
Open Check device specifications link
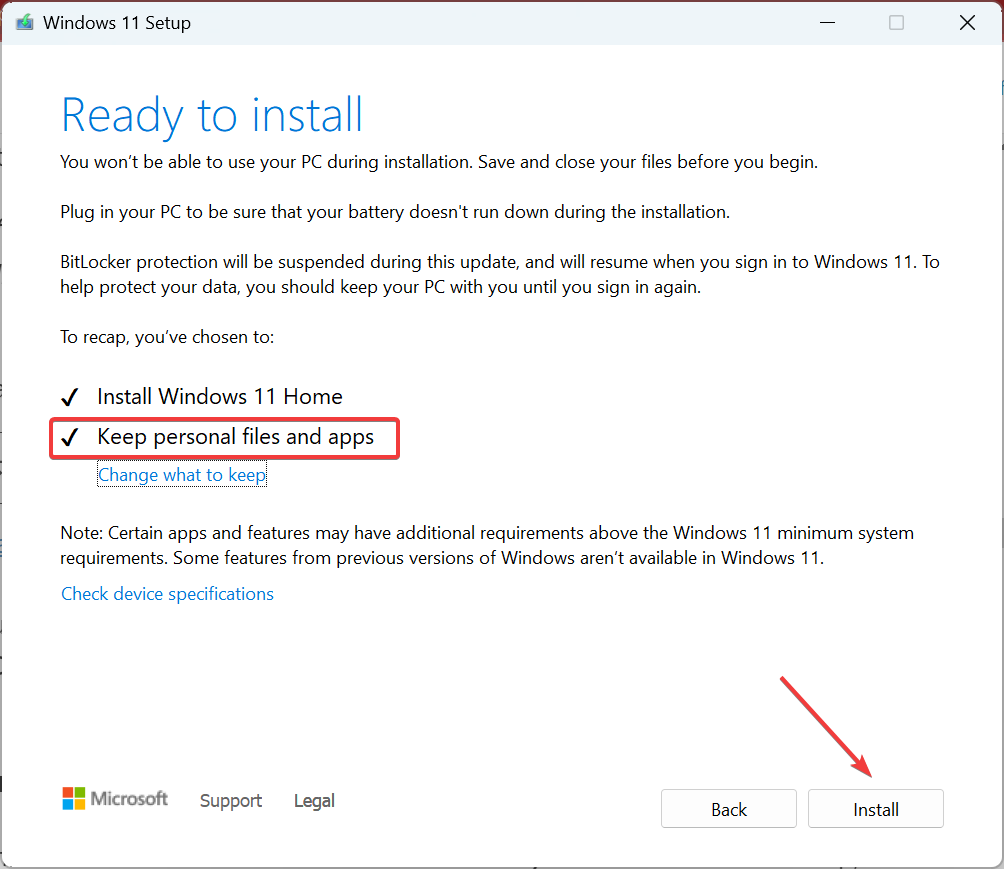(167, 594)
